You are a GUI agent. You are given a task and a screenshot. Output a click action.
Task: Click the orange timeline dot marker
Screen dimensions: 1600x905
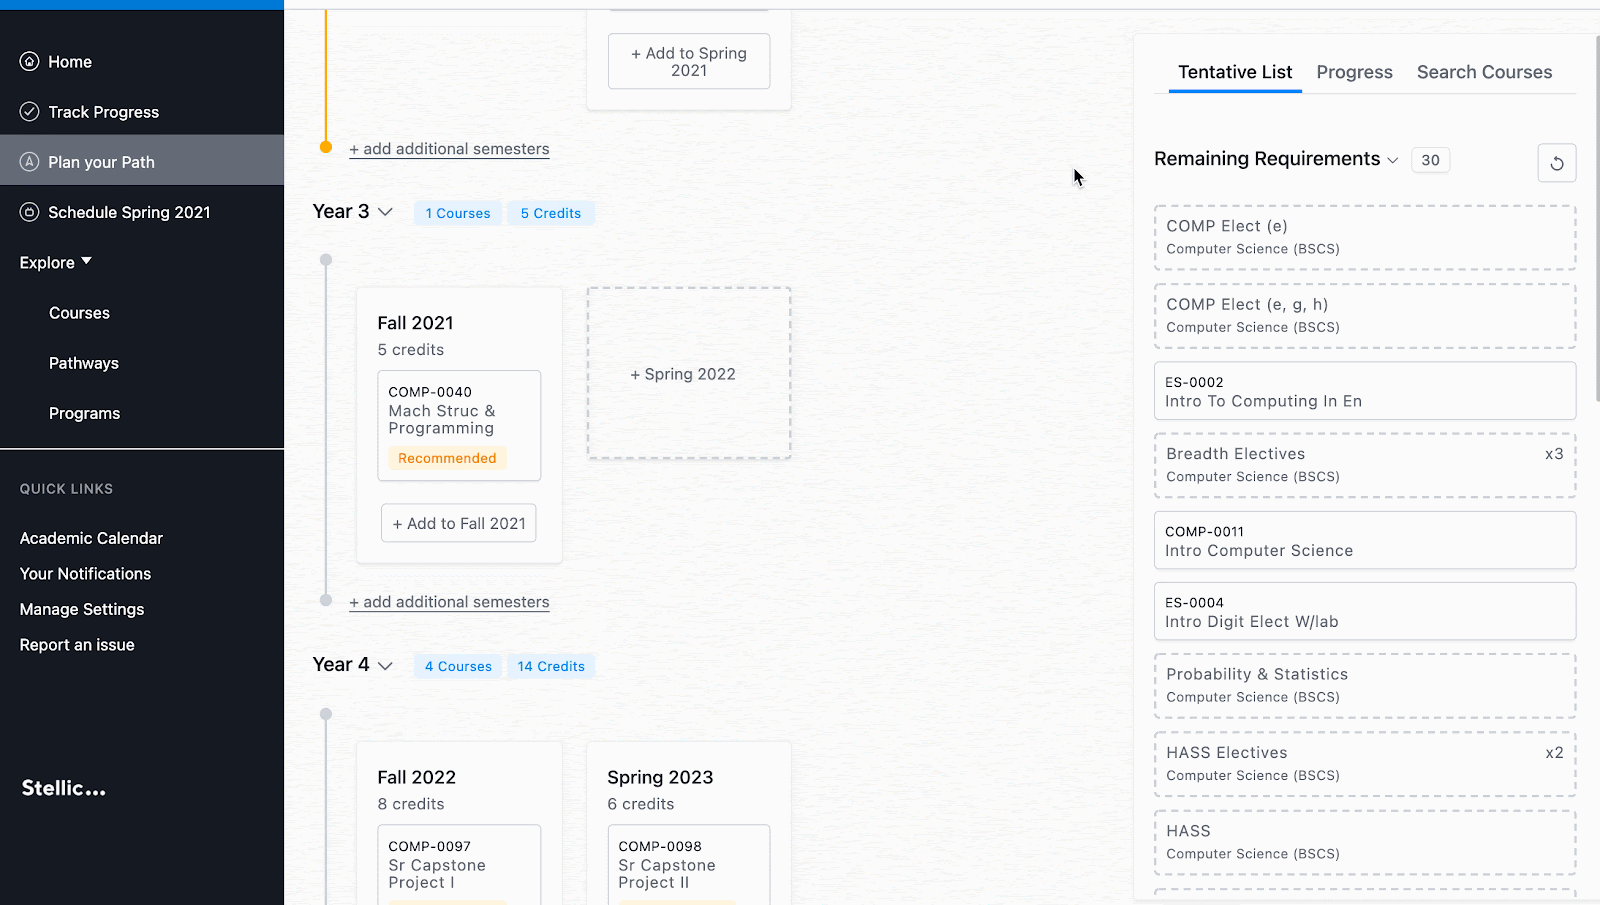click(326, 147)
